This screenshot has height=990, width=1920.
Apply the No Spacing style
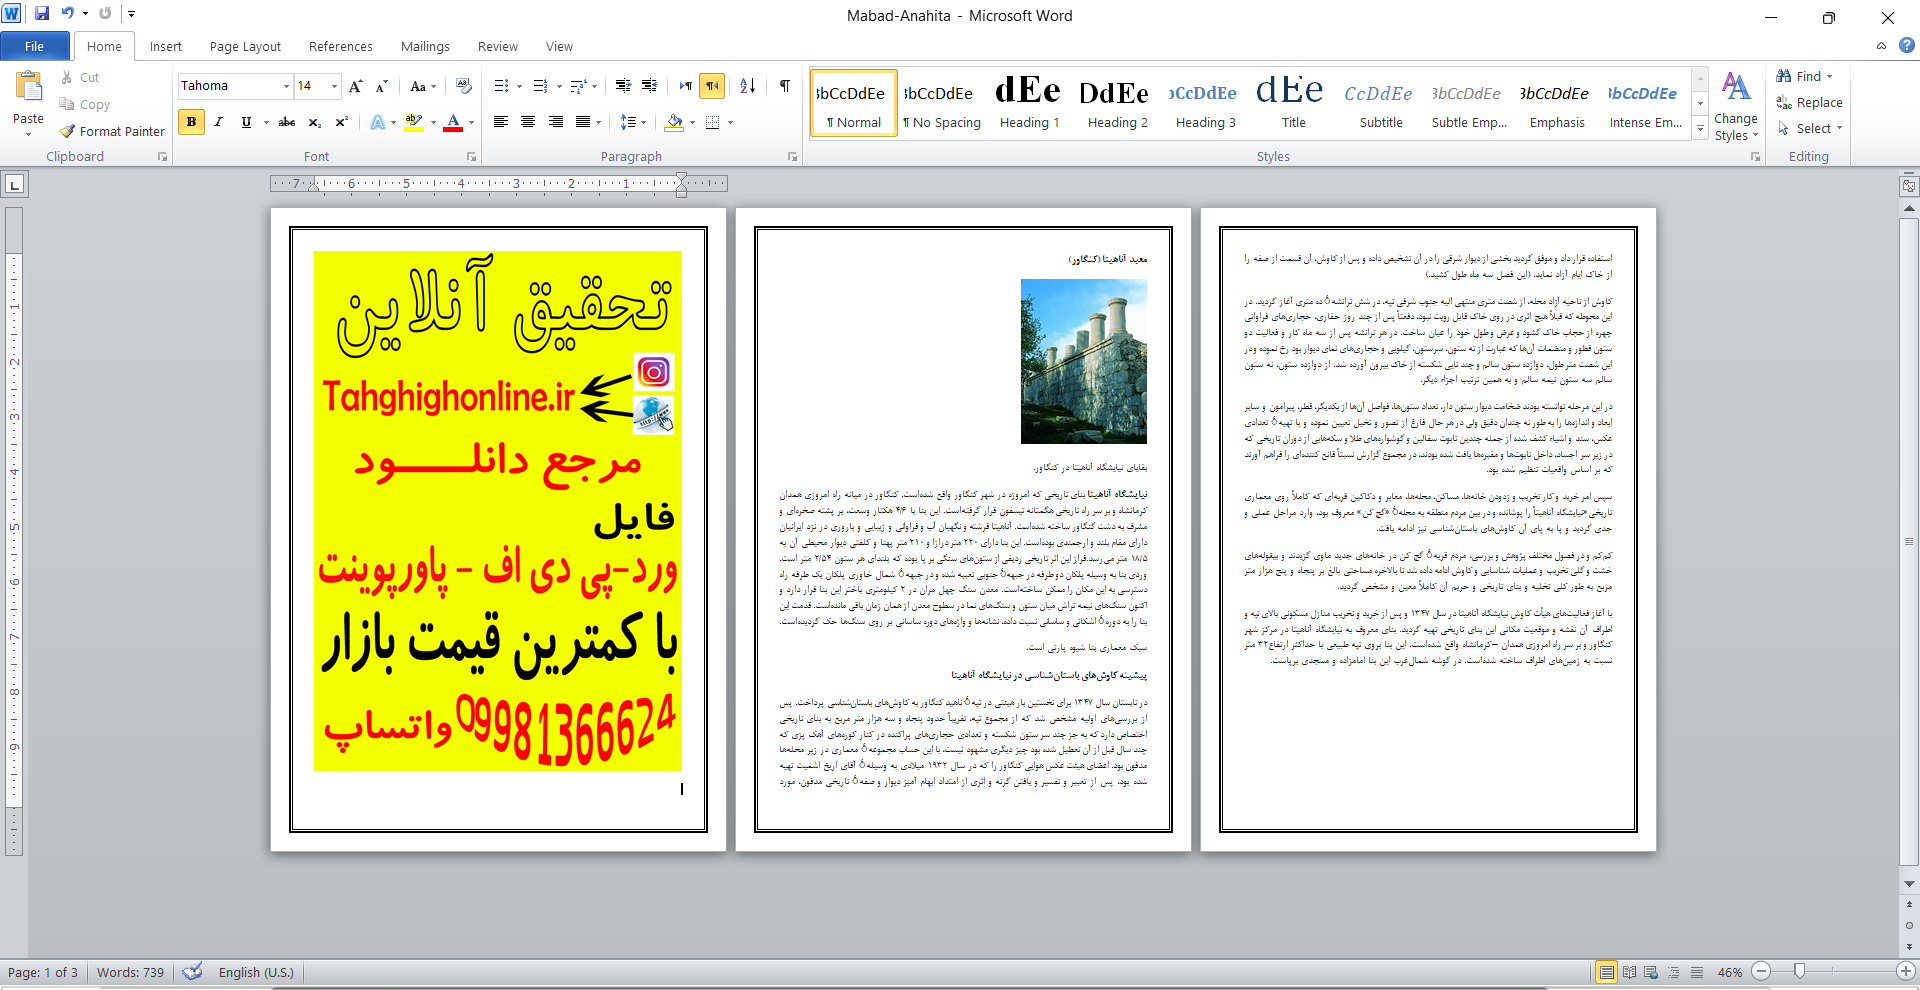941,103
